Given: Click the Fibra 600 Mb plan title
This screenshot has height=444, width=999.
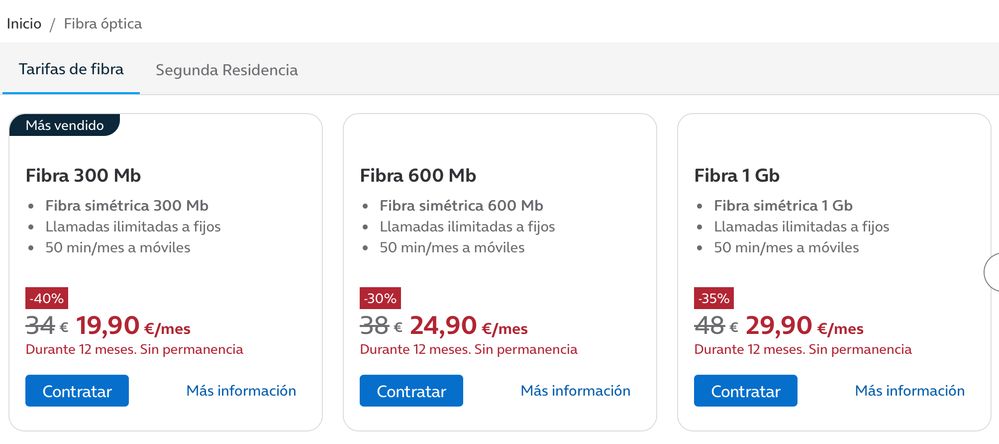Looking at the screenshot, I should [418, 176].
